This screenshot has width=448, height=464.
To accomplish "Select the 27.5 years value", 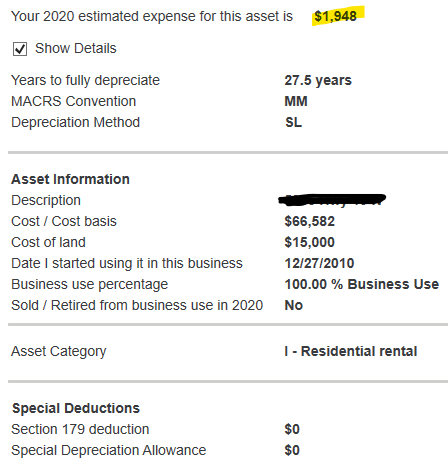I will 318,80.
